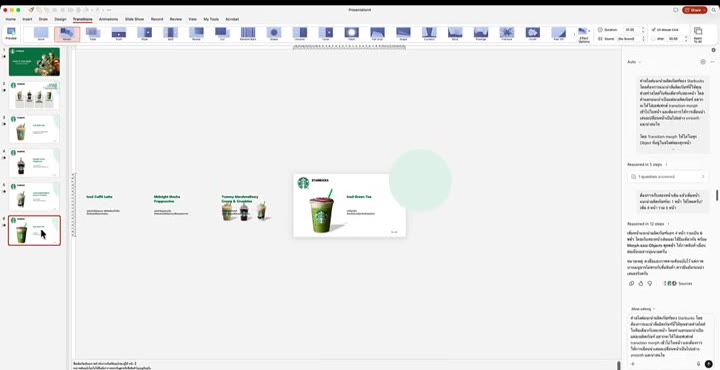Toggle the On Mouse Click checkbox

click(x=653, y=29)
